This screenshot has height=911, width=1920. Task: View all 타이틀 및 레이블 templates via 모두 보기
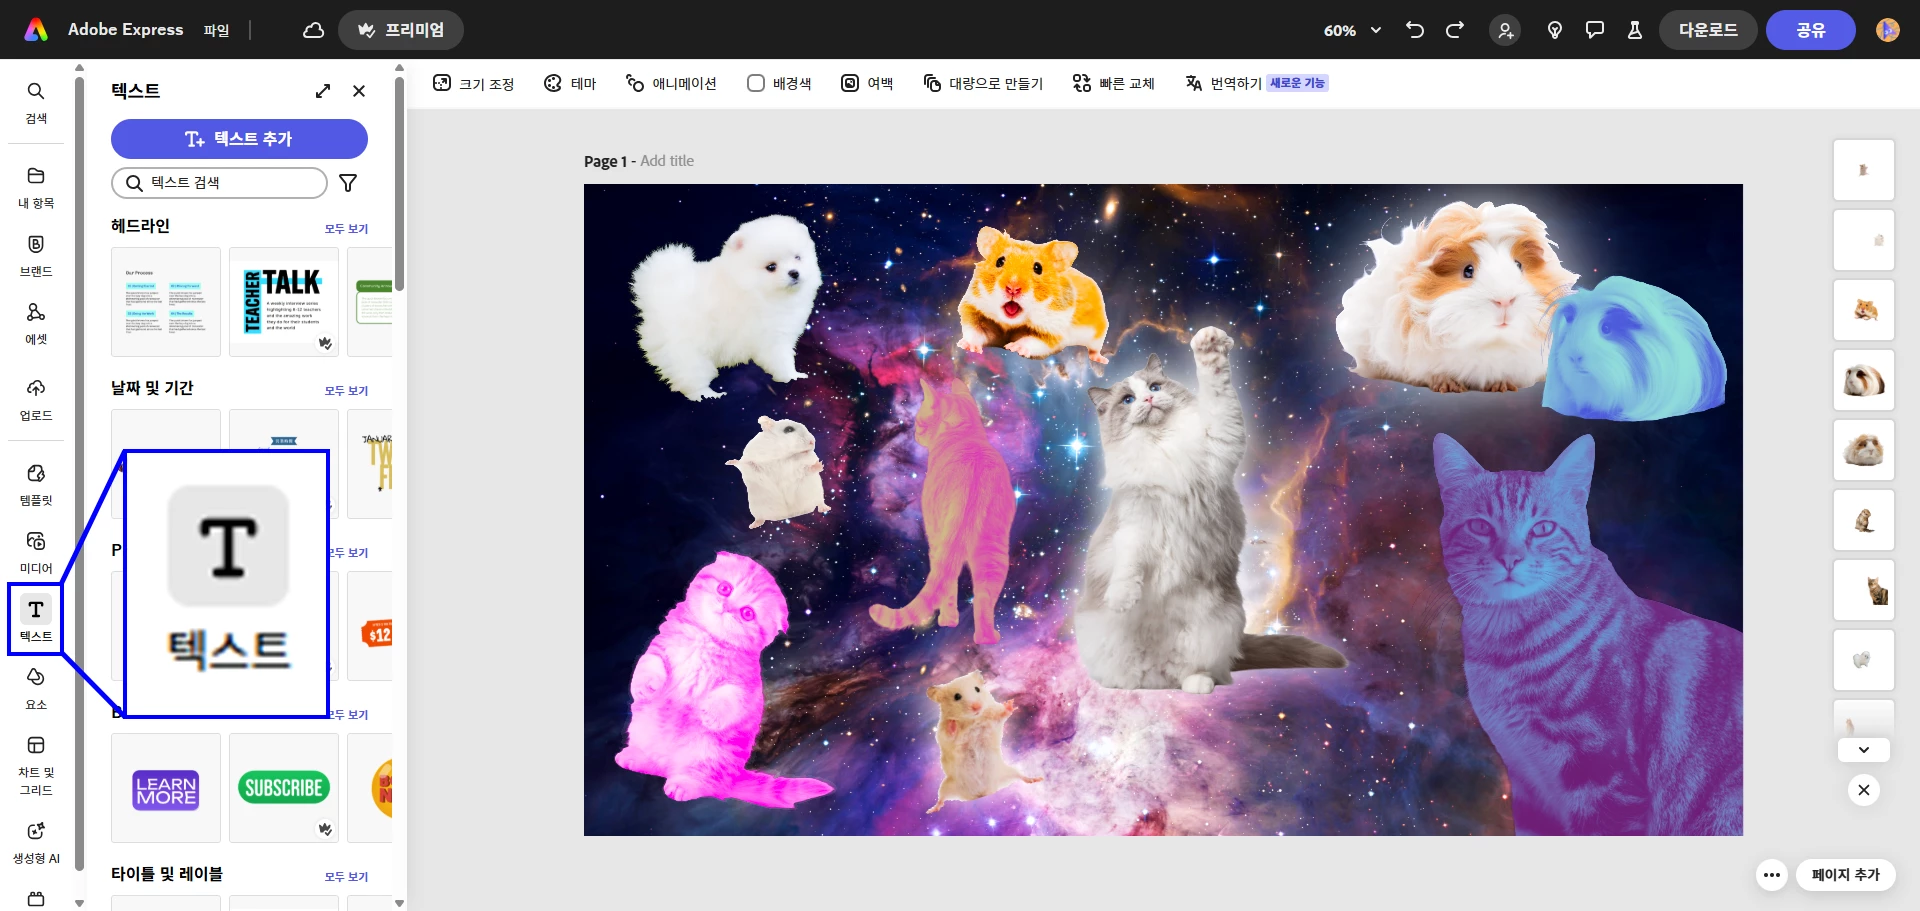pos(346,877)
